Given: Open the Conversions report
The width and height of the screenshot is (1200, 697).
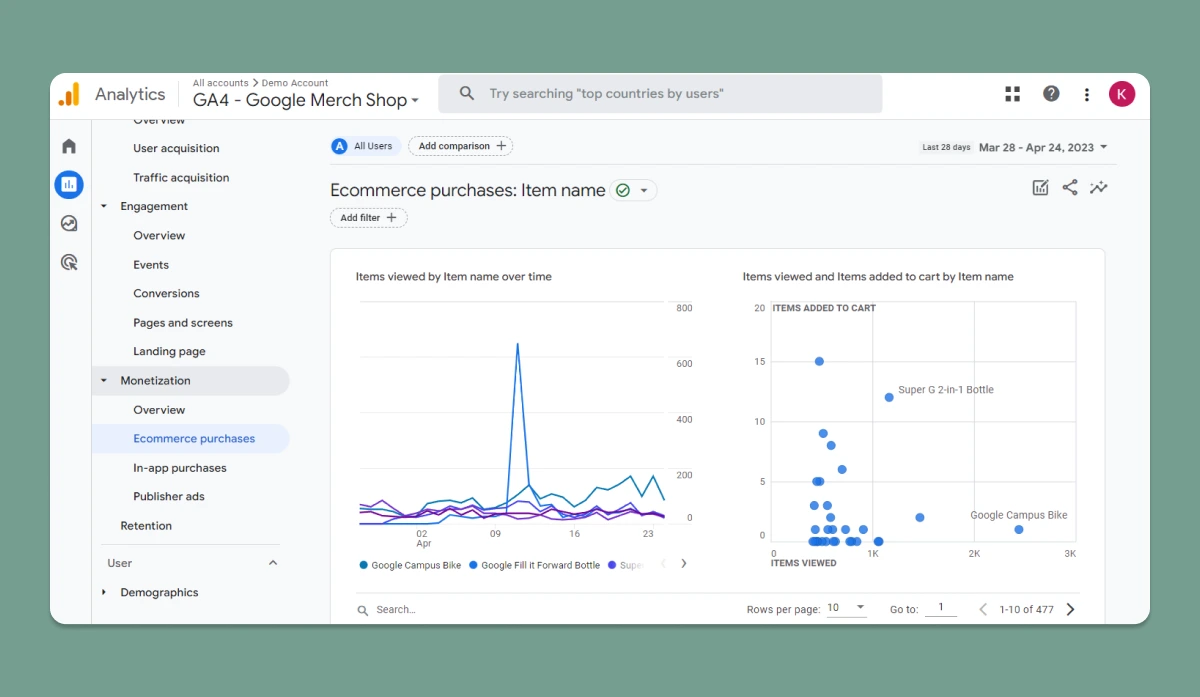Looking at the screenshot, I should tap(166, 294).
